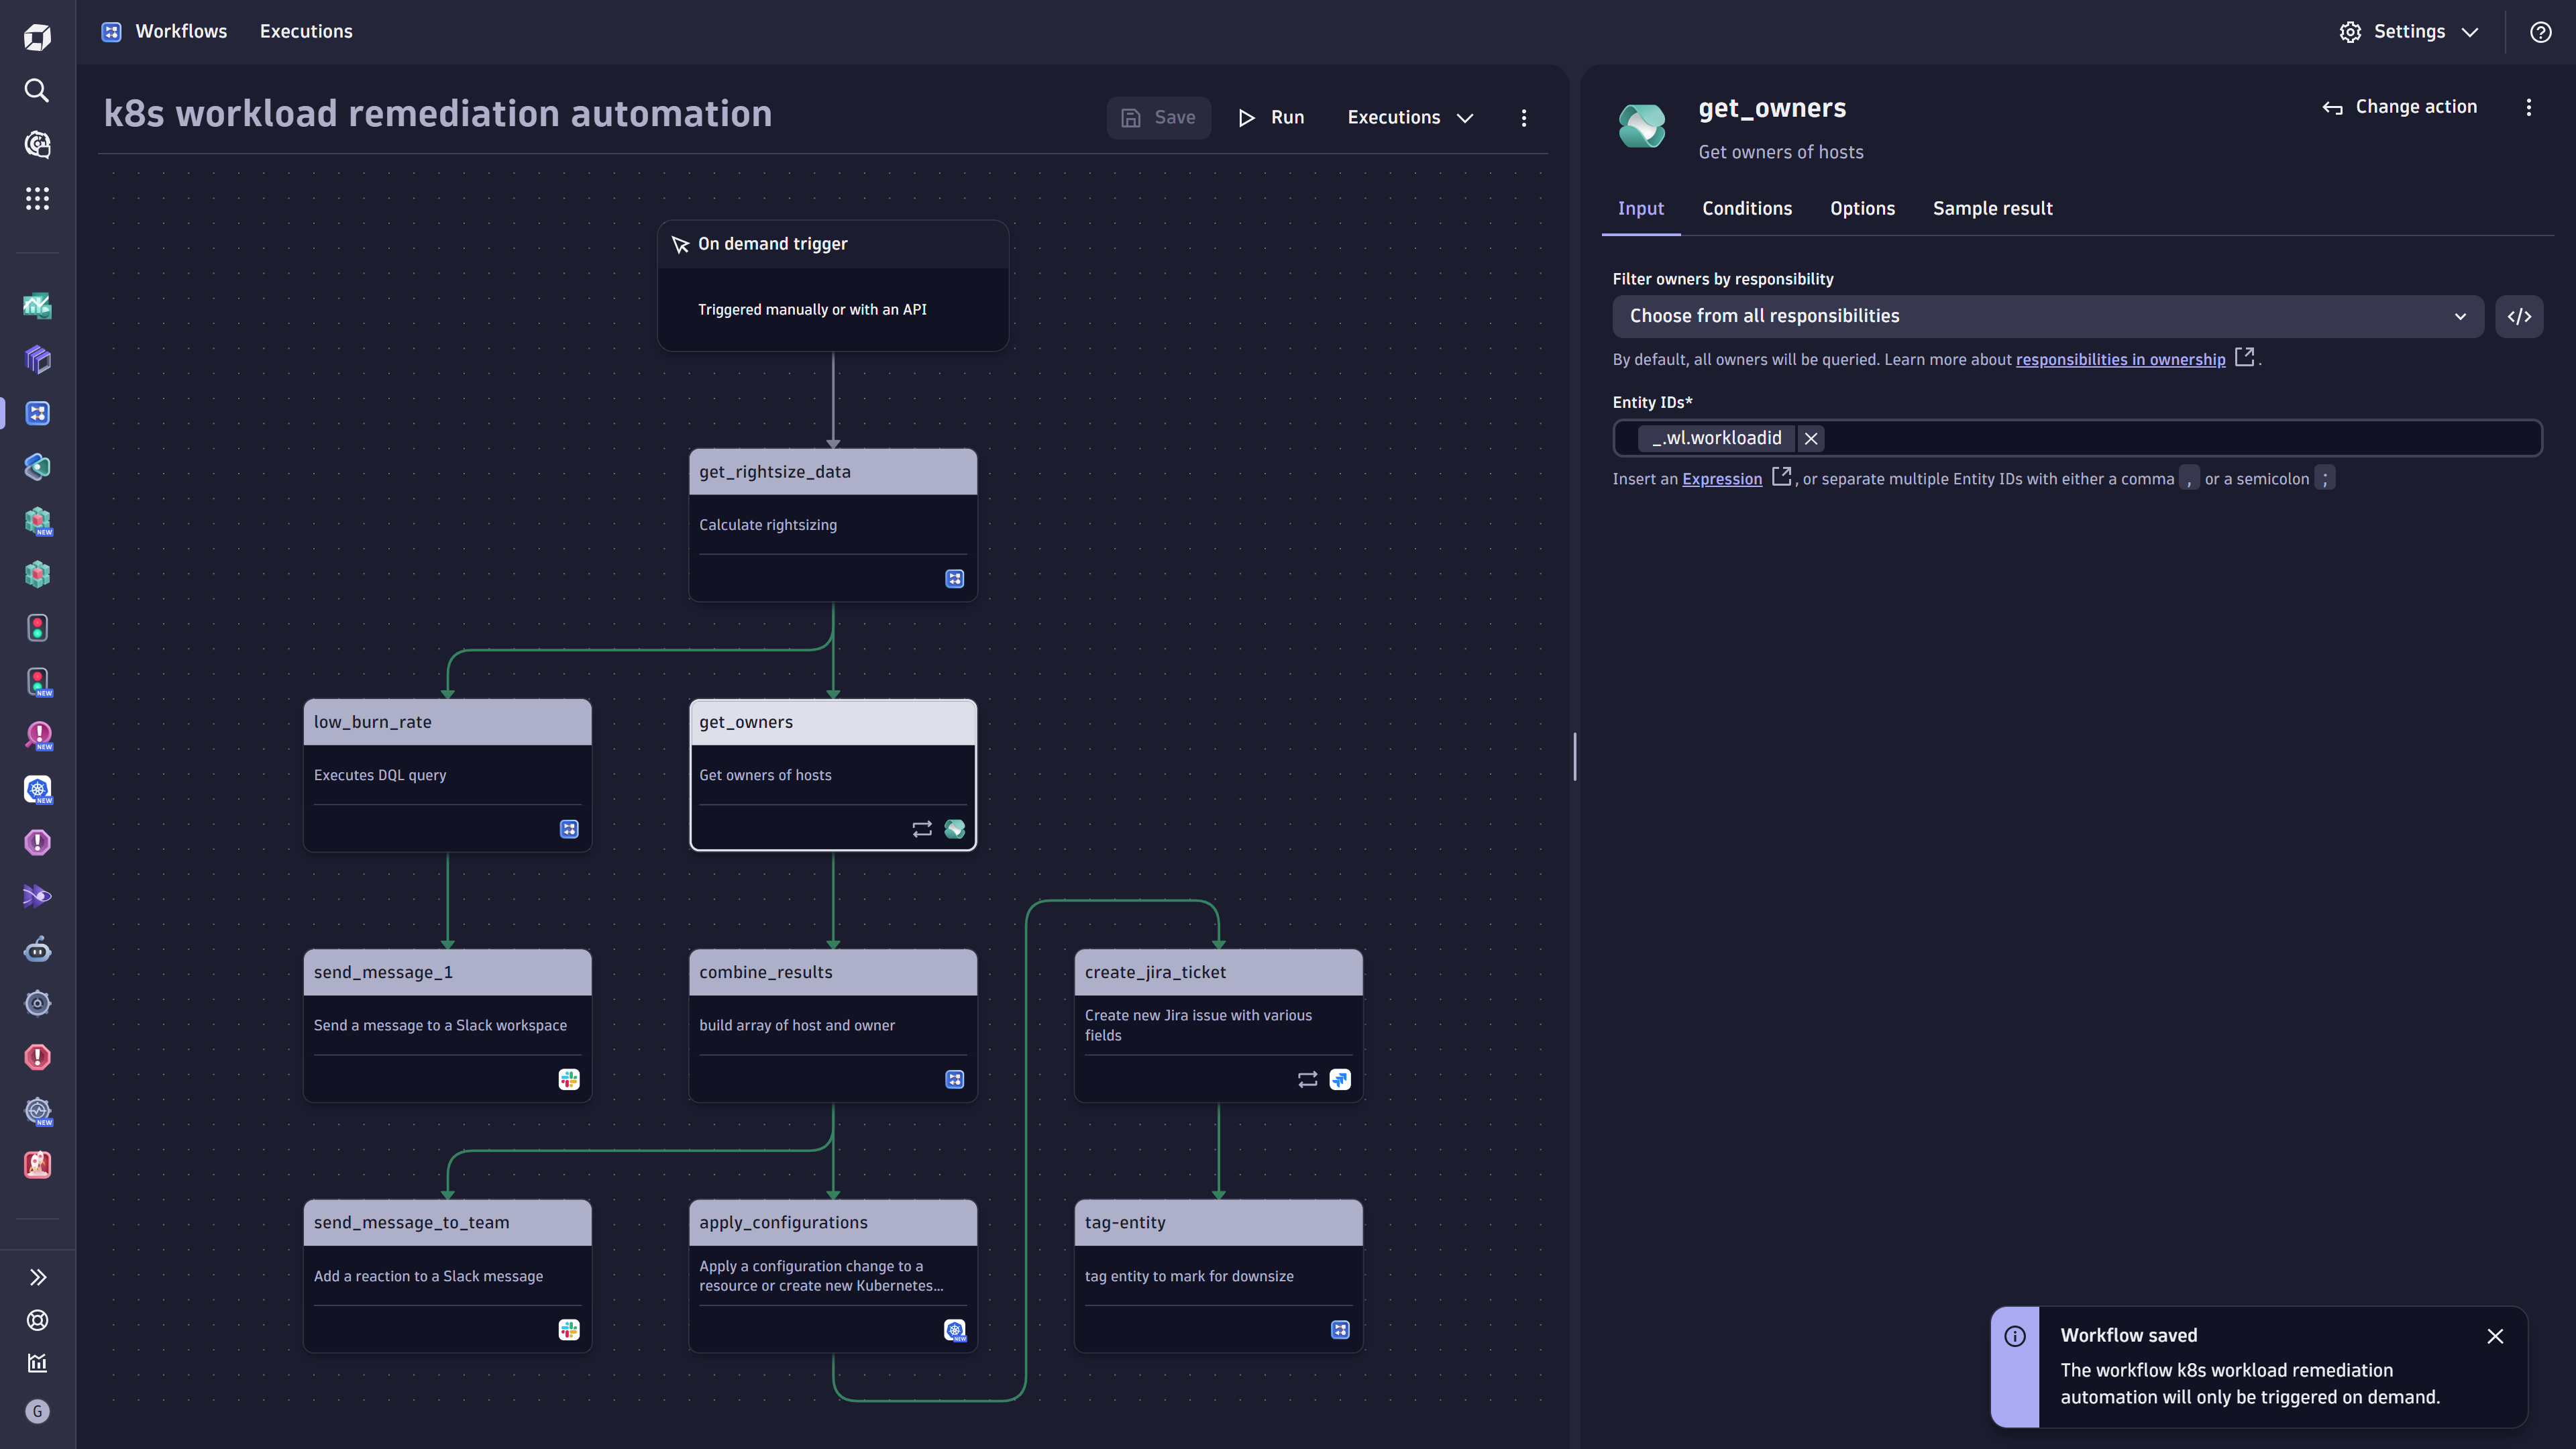This screenshot has width=2576, height=1449.
Task: Open the responsibilities in ownership link
Action: click(2121, 359)
